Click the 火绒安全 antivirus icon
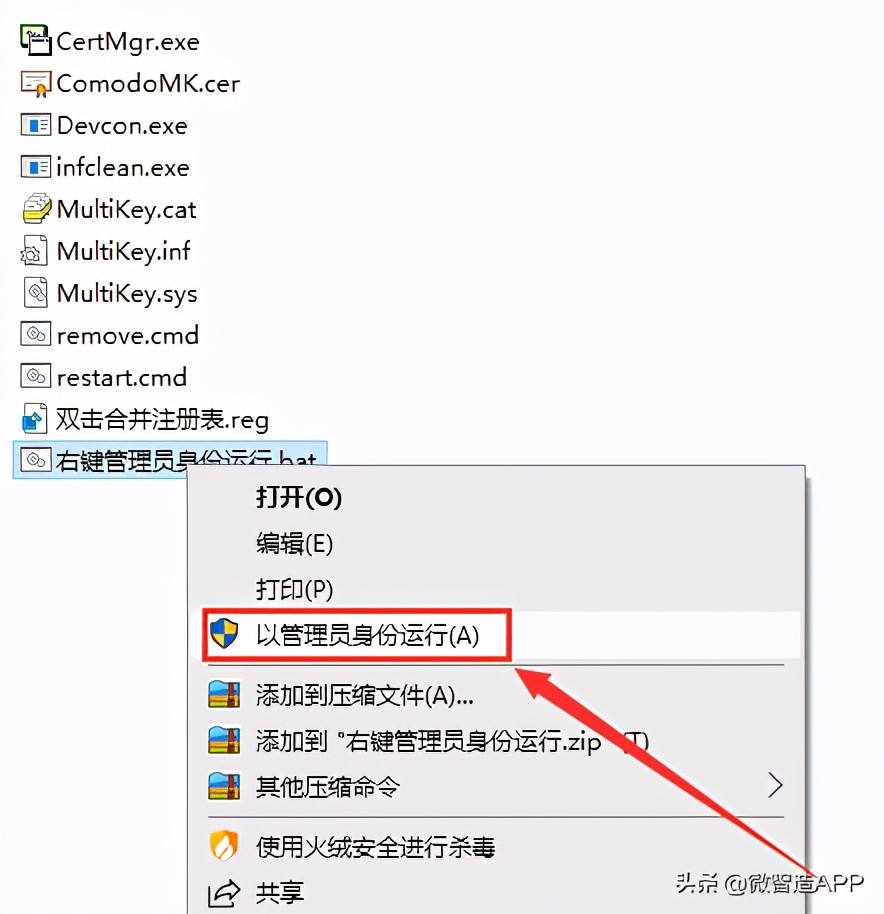Screen dimensions: 884x914 click(224, 845)
